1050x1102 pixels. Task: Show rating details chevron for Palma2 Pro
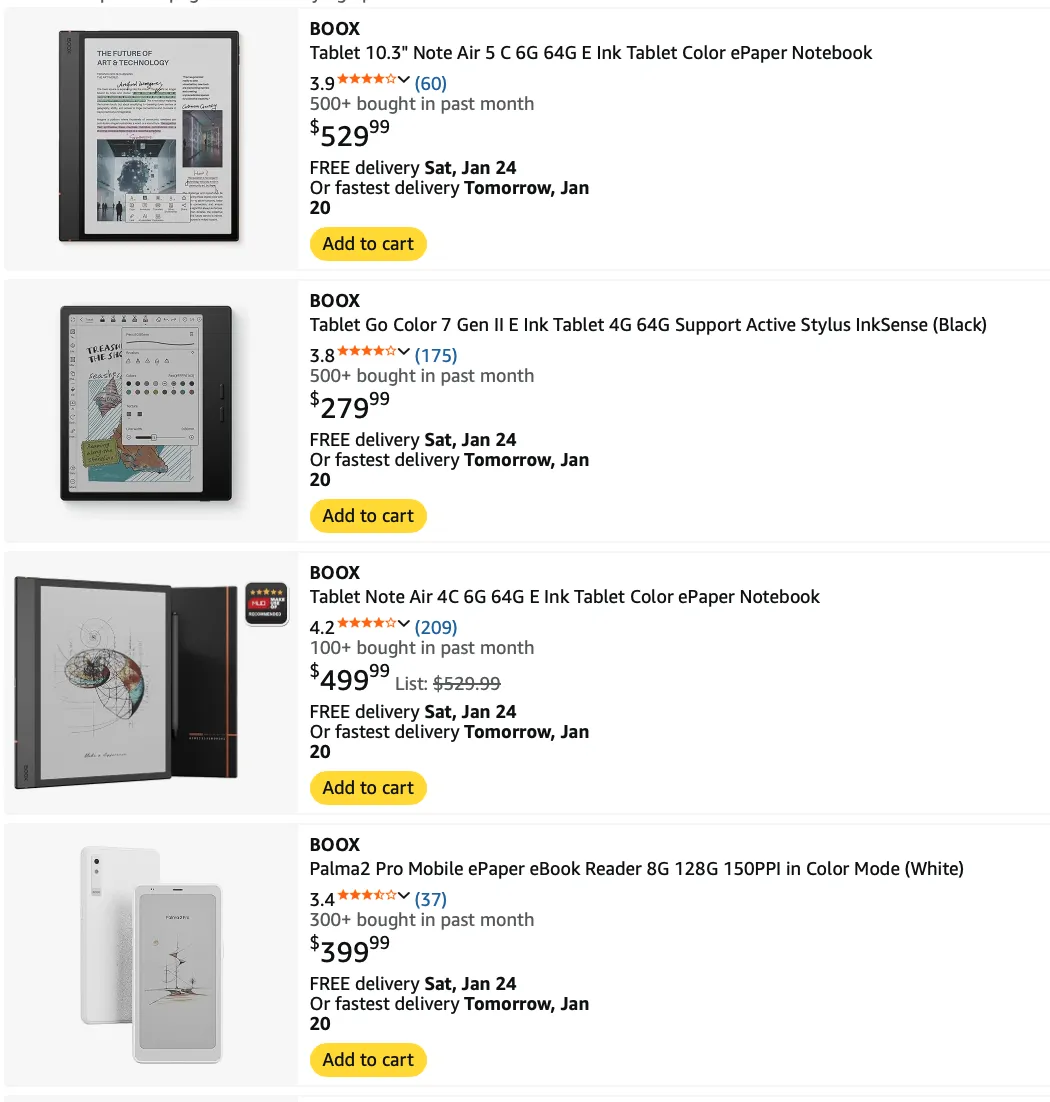point(404,897)
